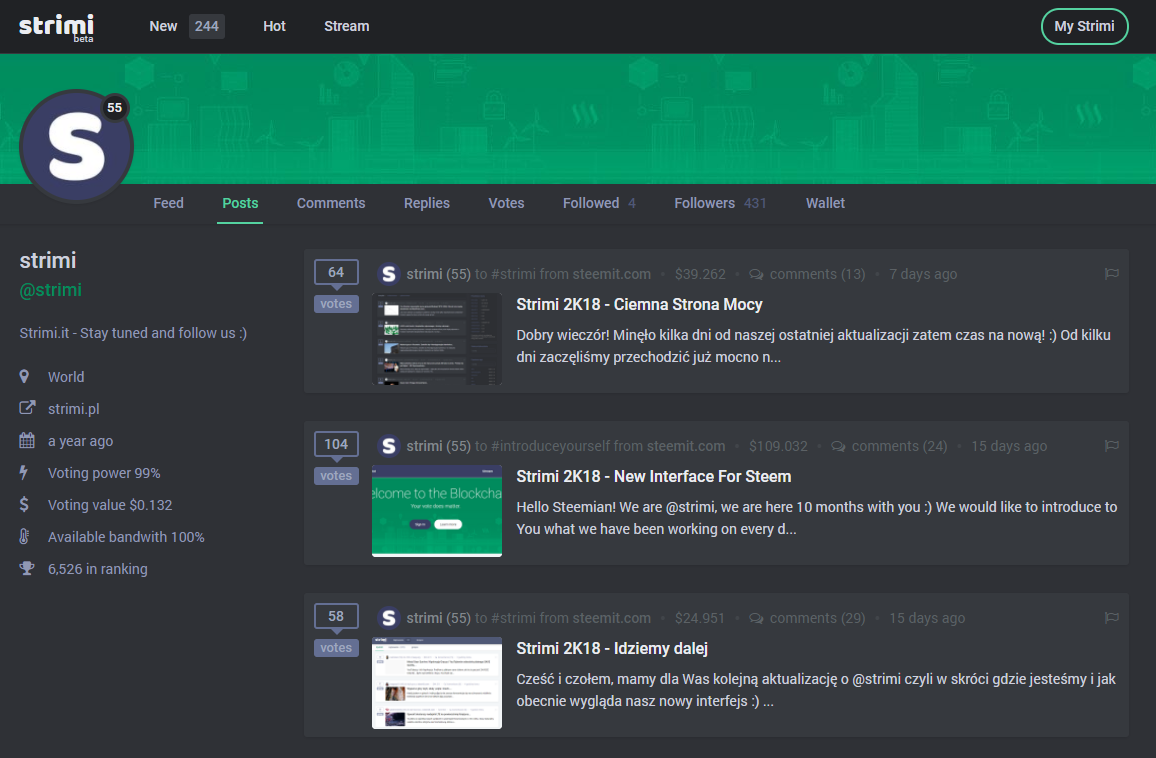The image size is (1156, 758).
Task: Open the strimi.pl website link
Action: pos(74,408)
